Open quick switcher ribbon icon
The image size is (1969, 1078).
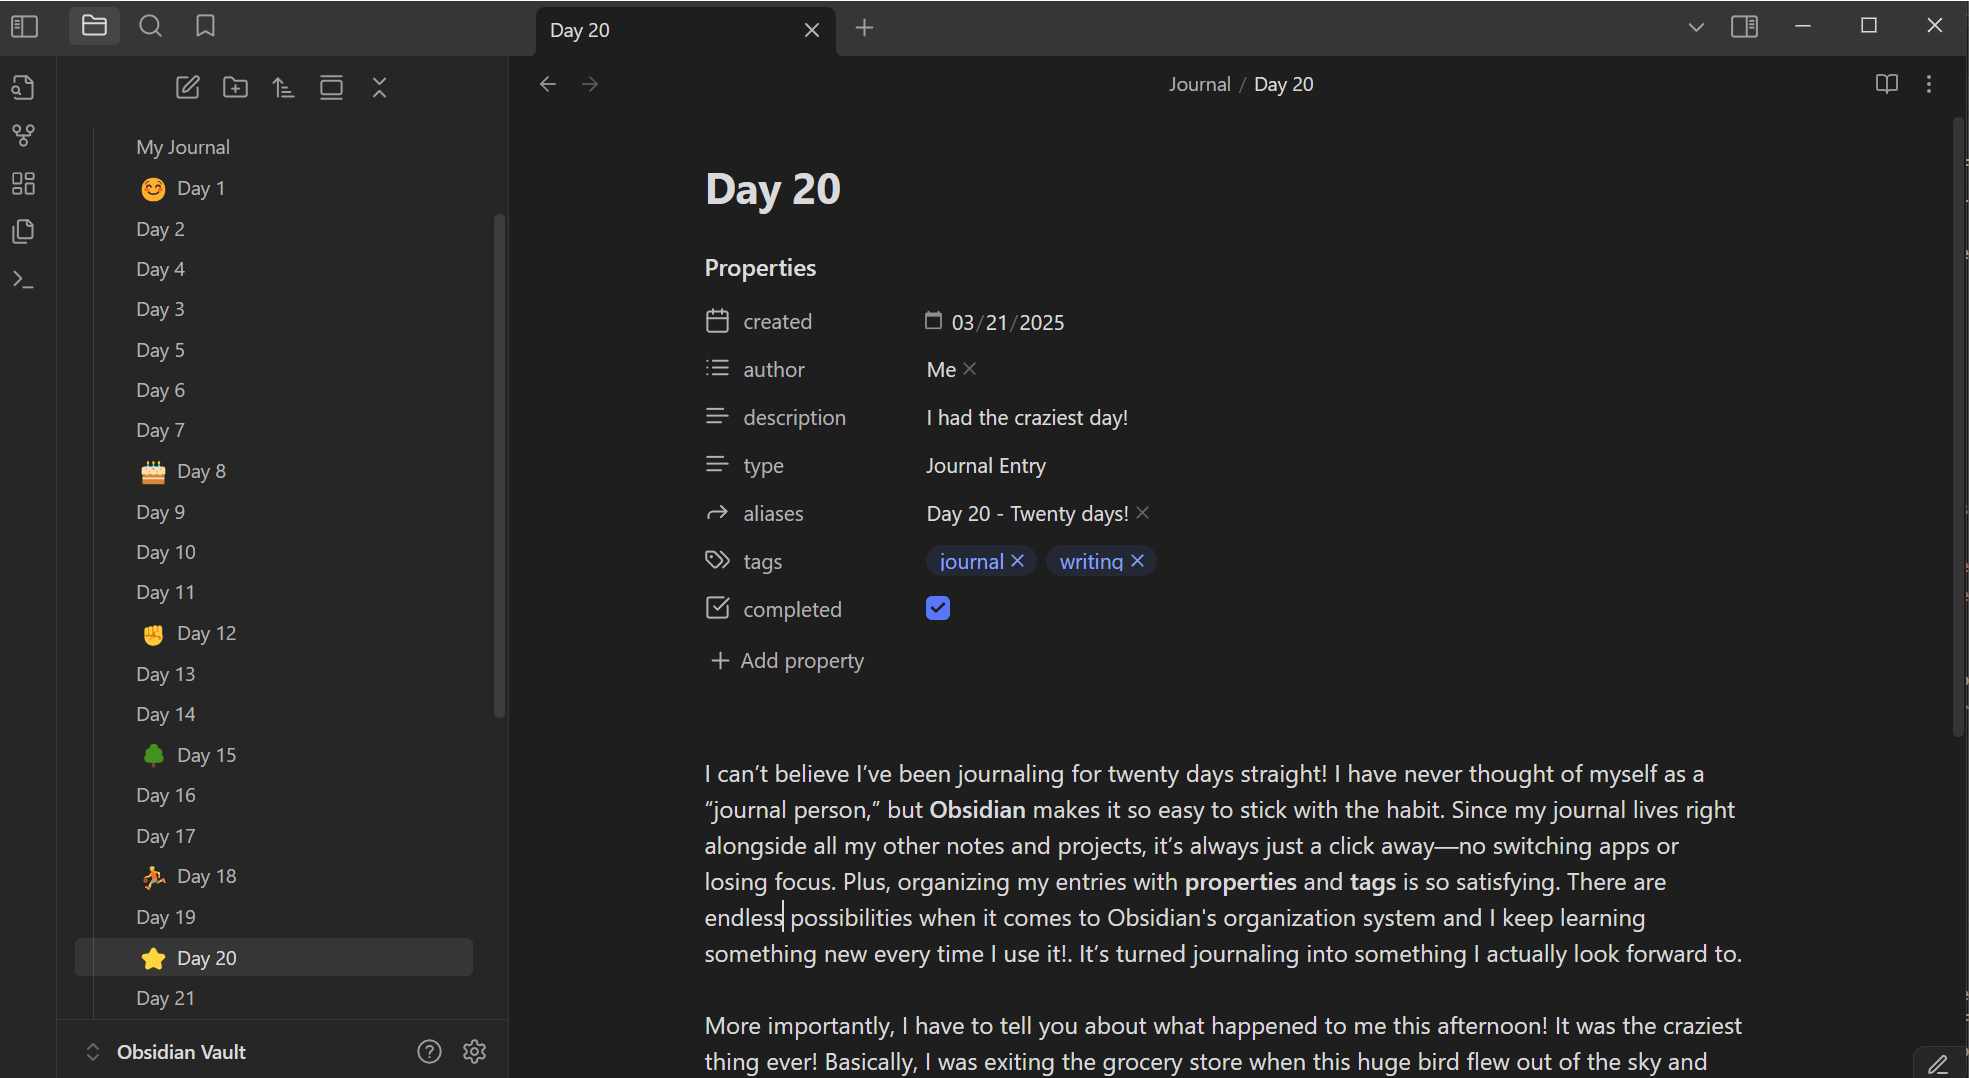pos(23,88)
